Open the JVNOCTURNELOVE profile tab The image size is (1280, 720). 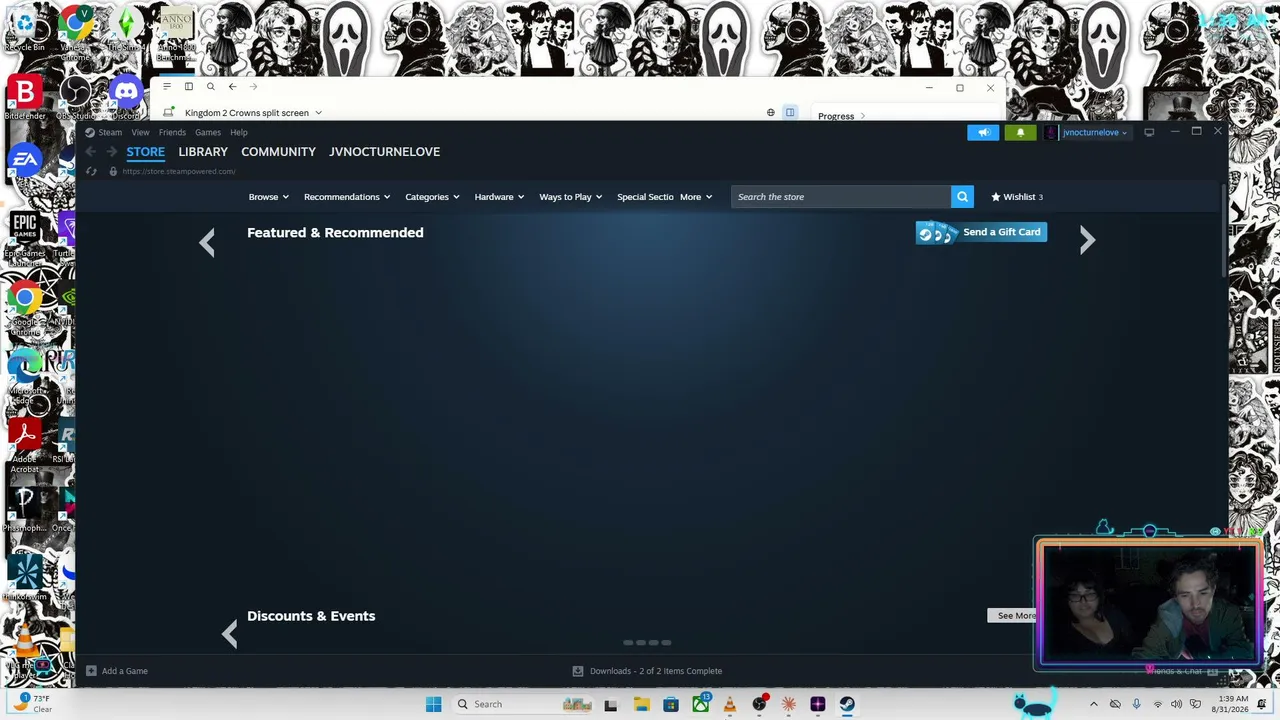point(385,152)
